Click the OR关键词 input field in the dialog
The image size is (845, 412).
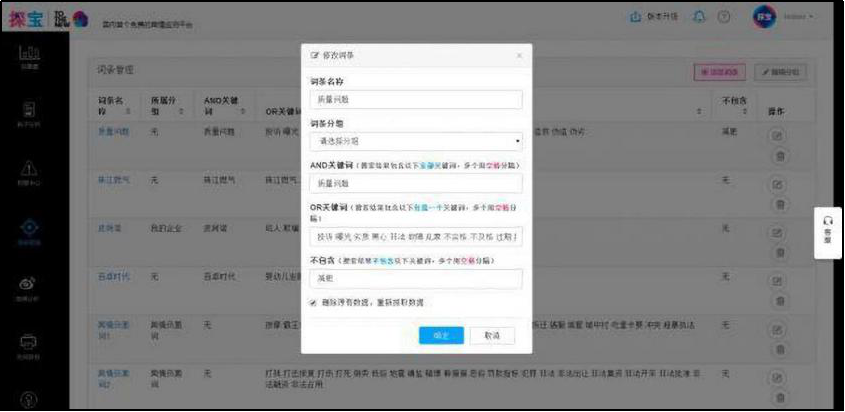[416, 237]
